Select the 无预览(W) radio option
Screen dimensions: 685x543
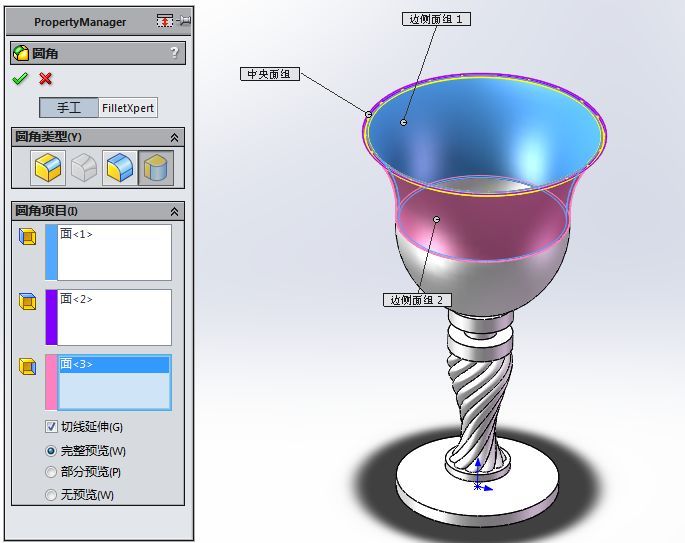pos(51,495)
